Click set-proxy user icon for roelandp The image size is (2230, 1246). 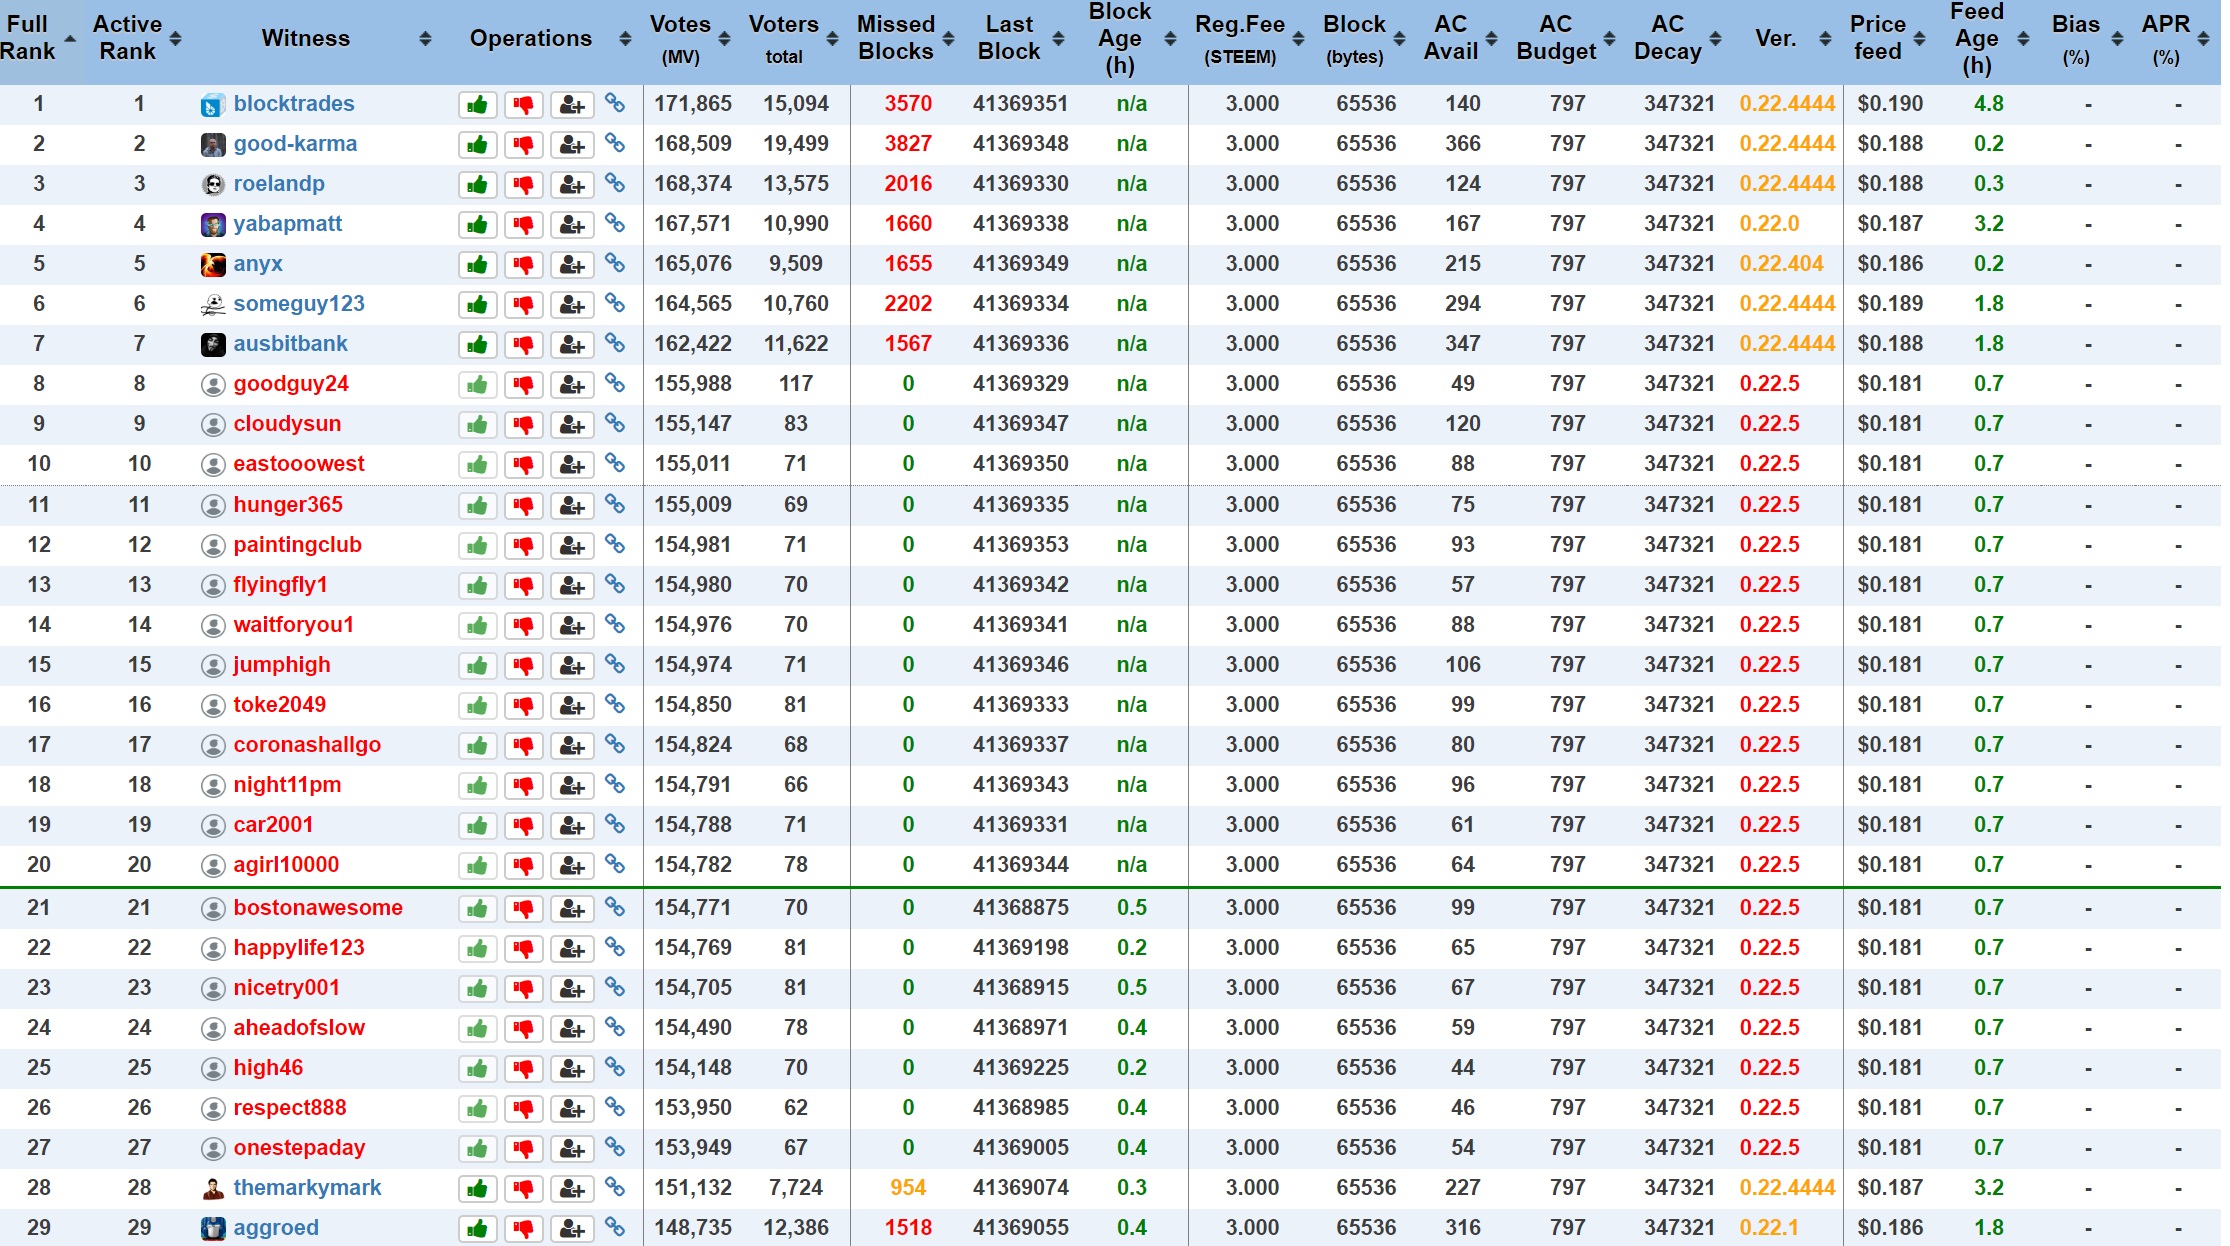571,184
